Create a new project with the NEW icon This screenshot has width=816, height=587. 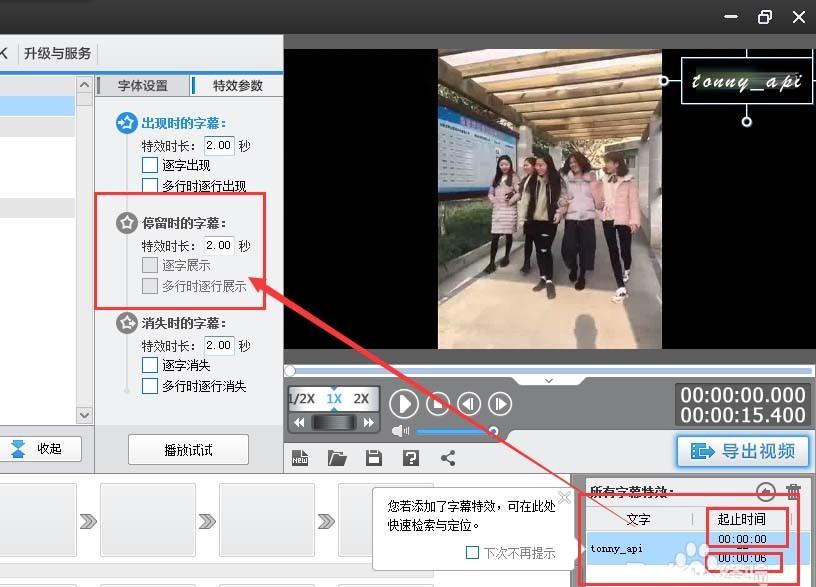(x=300, y=458)
